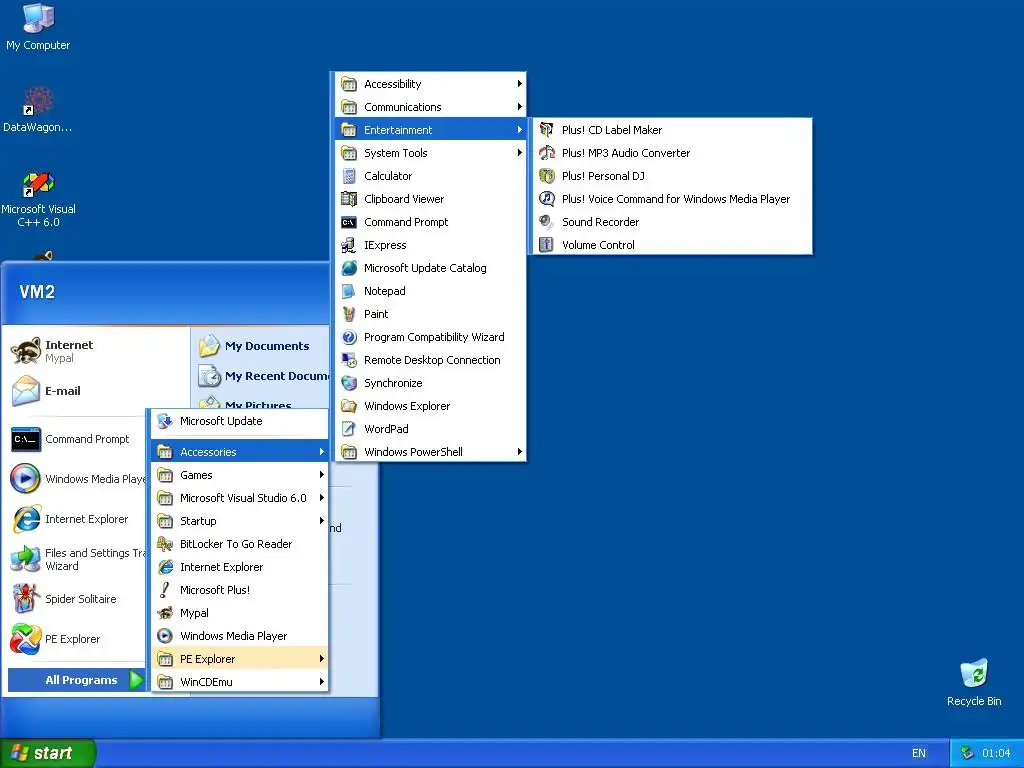Image resolution: width=1024 pixels, height=768 pixels.
Task: Select the Accessories menu entry
Action: click(240, 452)
